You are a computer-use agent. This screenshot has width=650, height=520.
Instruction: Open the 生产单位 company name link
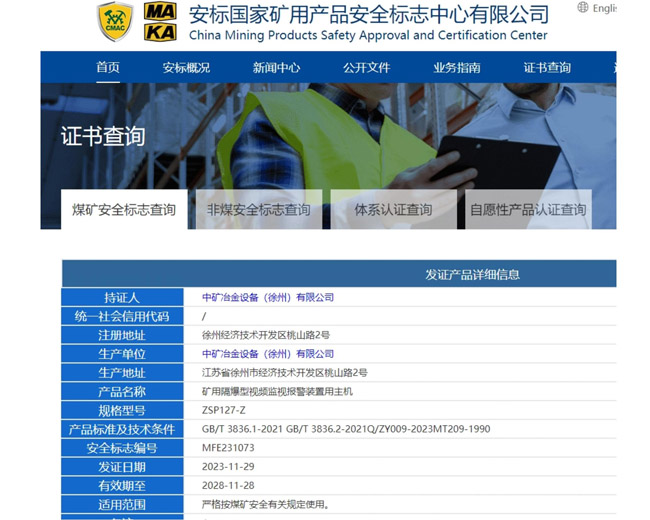pos(268,354)
